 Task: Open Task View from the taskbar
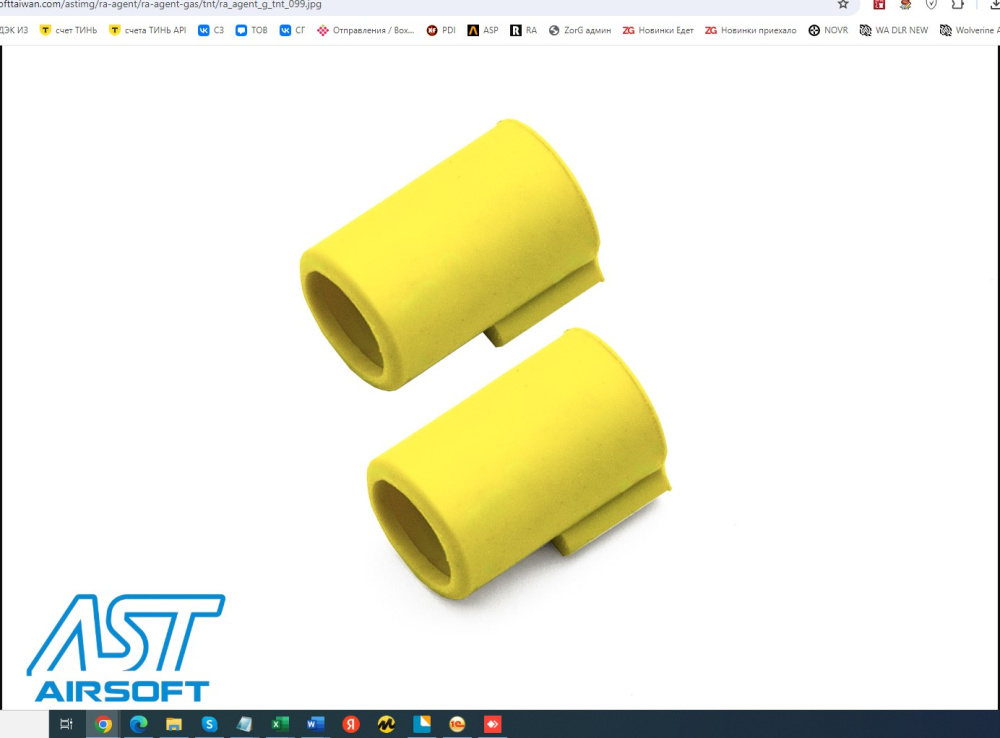66,724
